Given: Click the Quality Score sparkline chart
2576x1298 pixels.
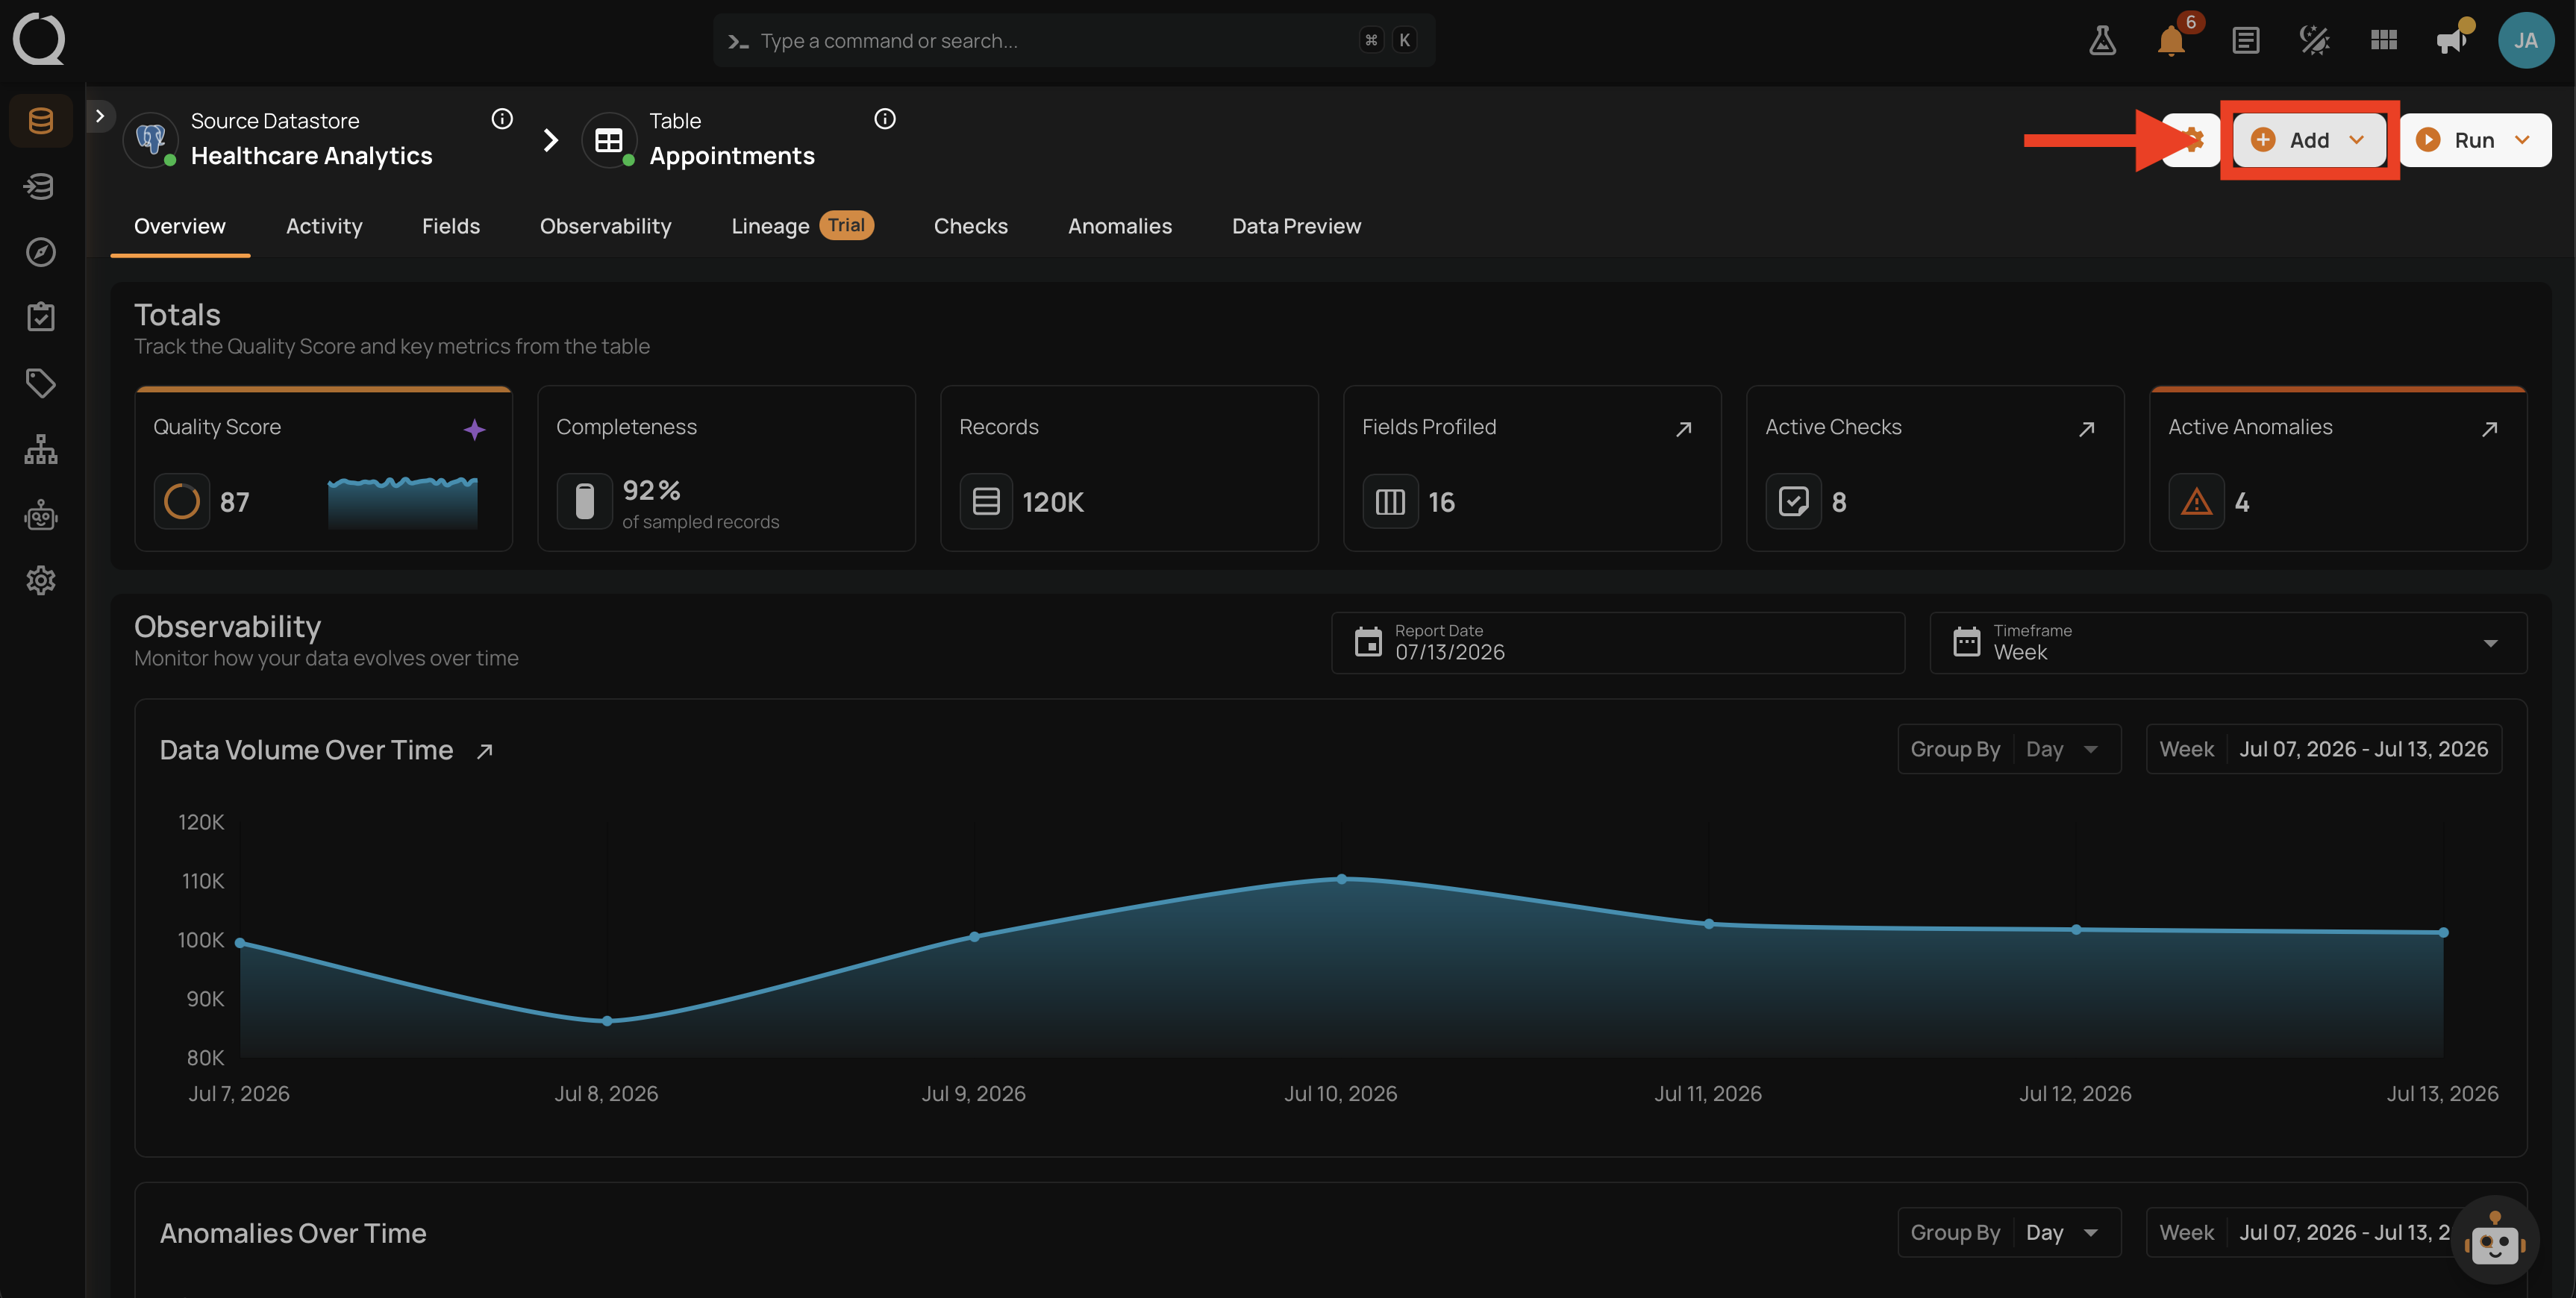Looking at the screenshot, I should tap(402, 502).
